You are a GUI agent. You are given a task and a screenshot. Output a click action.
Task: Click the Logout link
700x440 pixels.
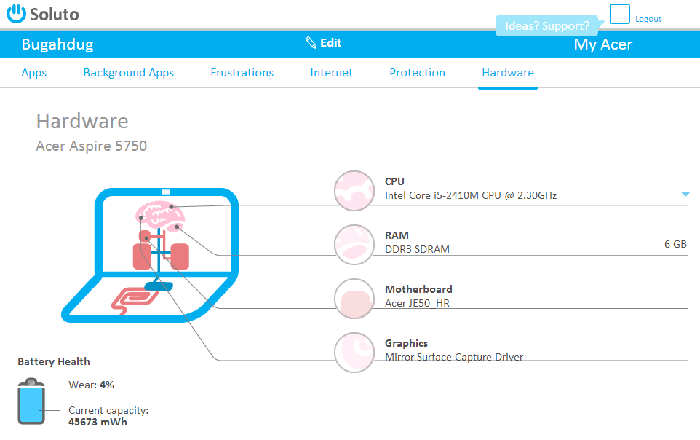[648, 19]
